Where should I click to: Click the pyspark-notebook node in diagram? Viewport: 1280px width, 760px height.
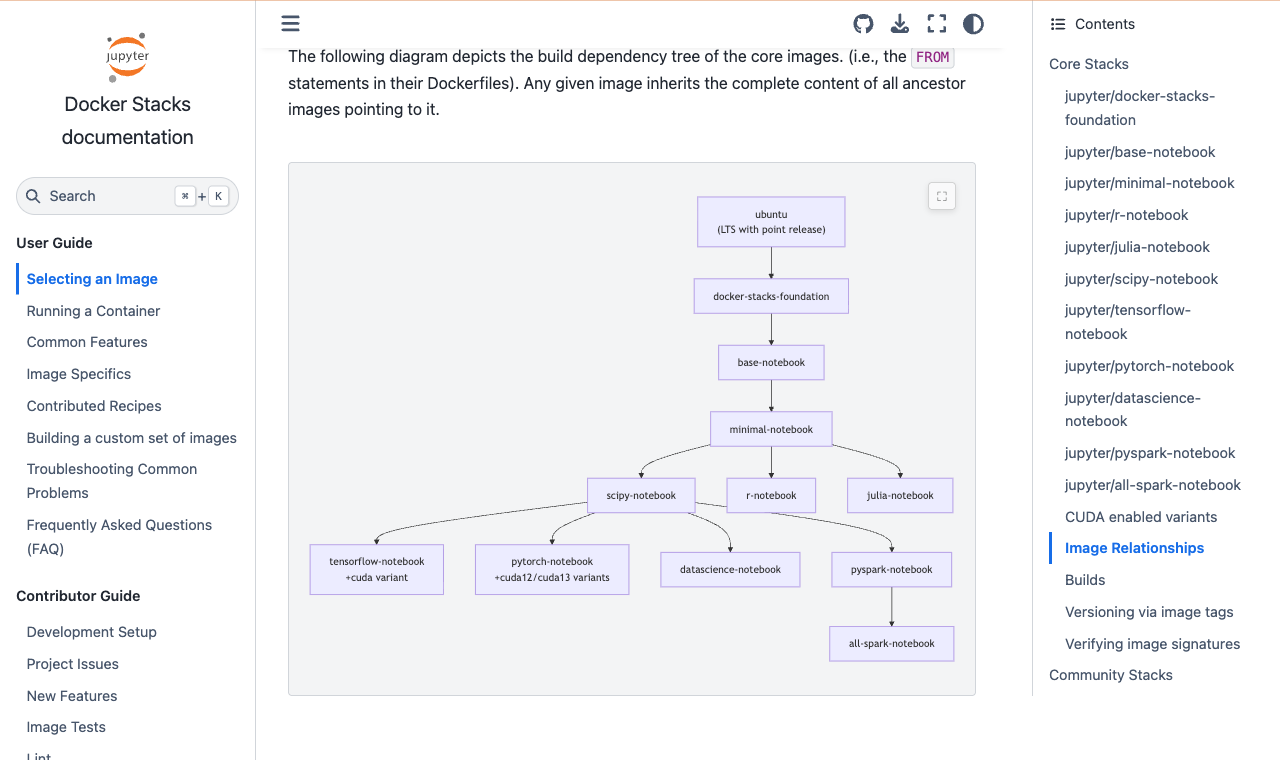[892, 570]
